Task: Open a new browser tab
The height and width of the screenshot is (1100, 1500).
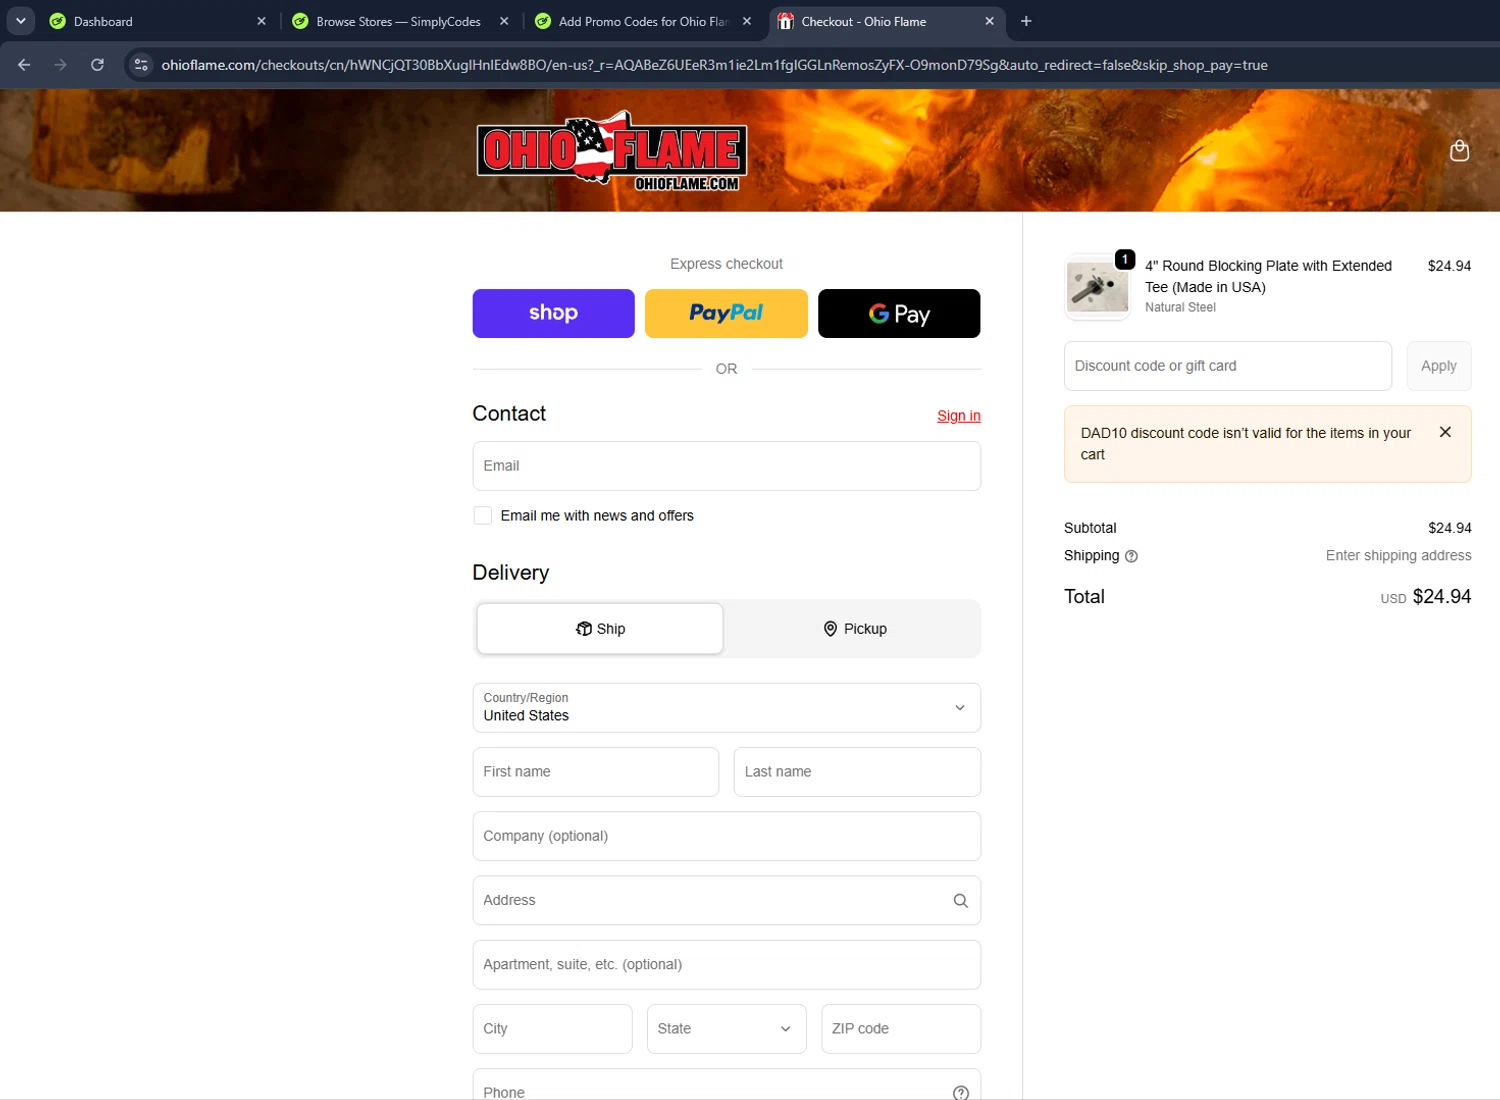Action: [1026, 21]
